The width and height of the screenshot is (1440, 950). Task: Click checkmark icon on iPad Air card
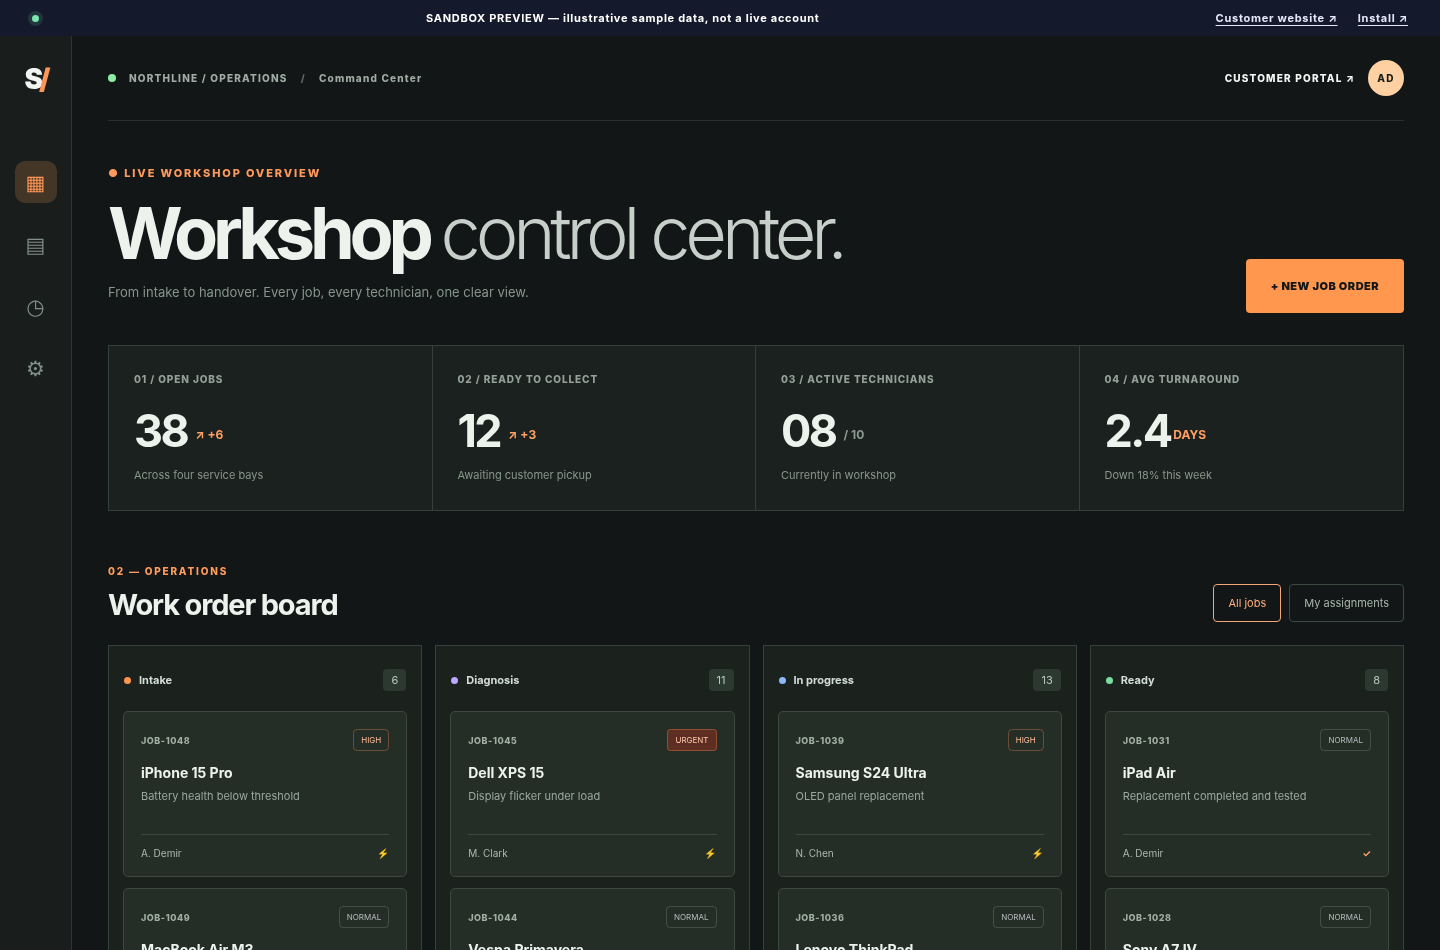tap(1367, 854)
